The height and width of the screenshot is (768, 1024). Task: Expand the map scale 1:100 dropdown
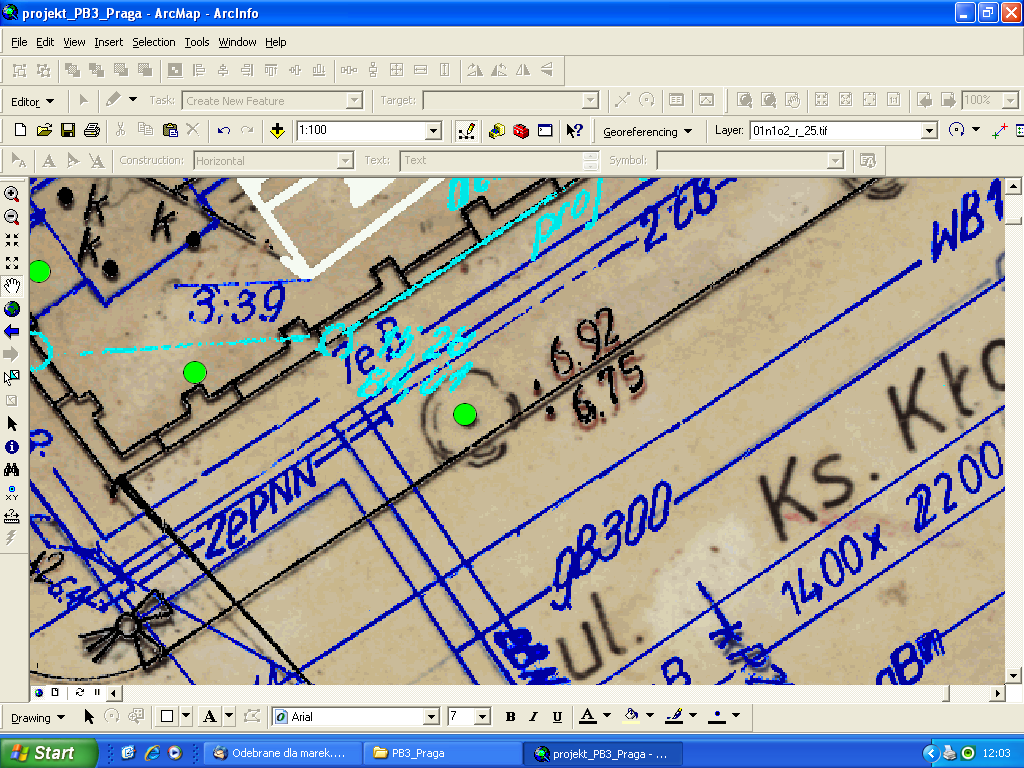coord(434,131)
